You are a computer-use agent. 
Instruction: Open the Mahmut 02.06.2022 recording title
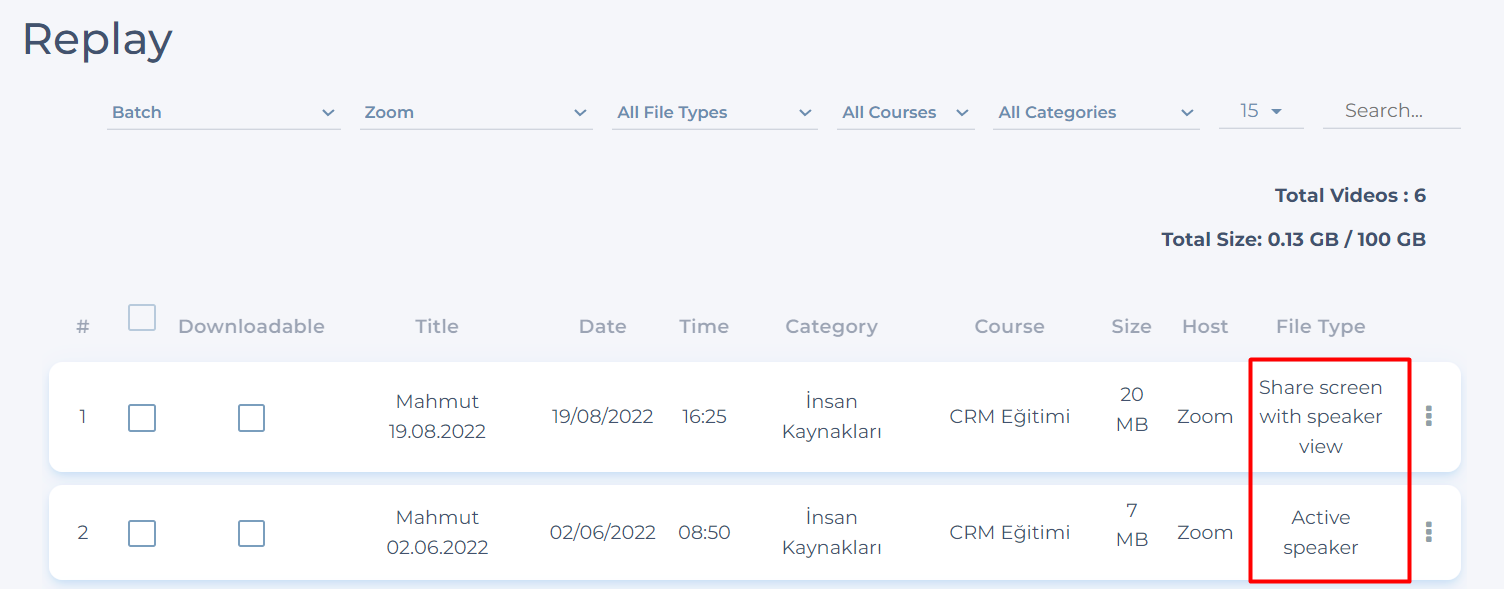pyautogui.click(x=437, y=532)
